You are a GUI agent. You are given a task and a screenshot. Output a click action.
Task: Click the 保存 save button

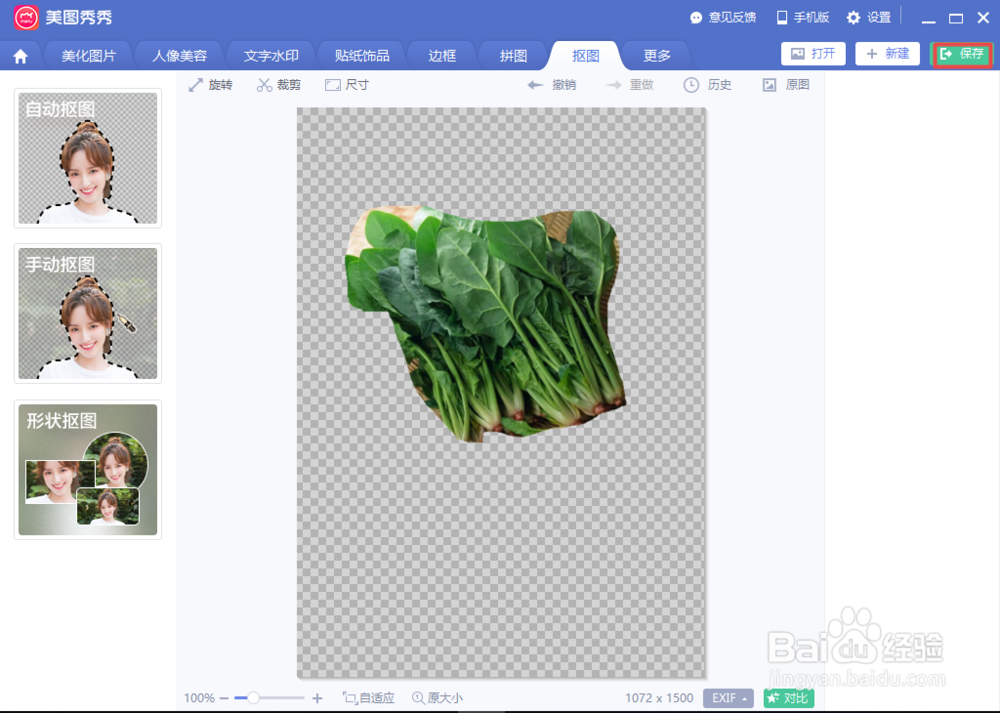(x=962, y=55)
